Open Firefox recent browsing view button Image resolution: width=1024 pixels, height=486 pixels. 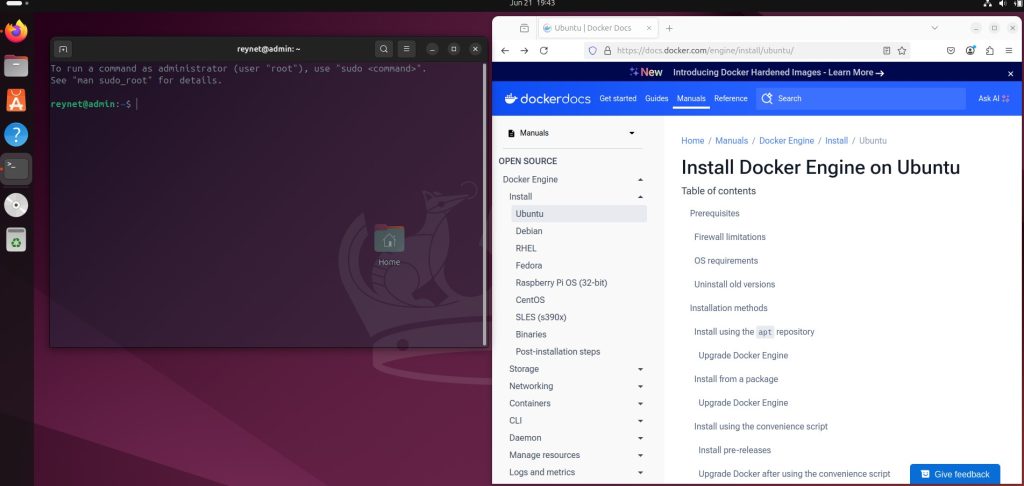tap(524, 28)
